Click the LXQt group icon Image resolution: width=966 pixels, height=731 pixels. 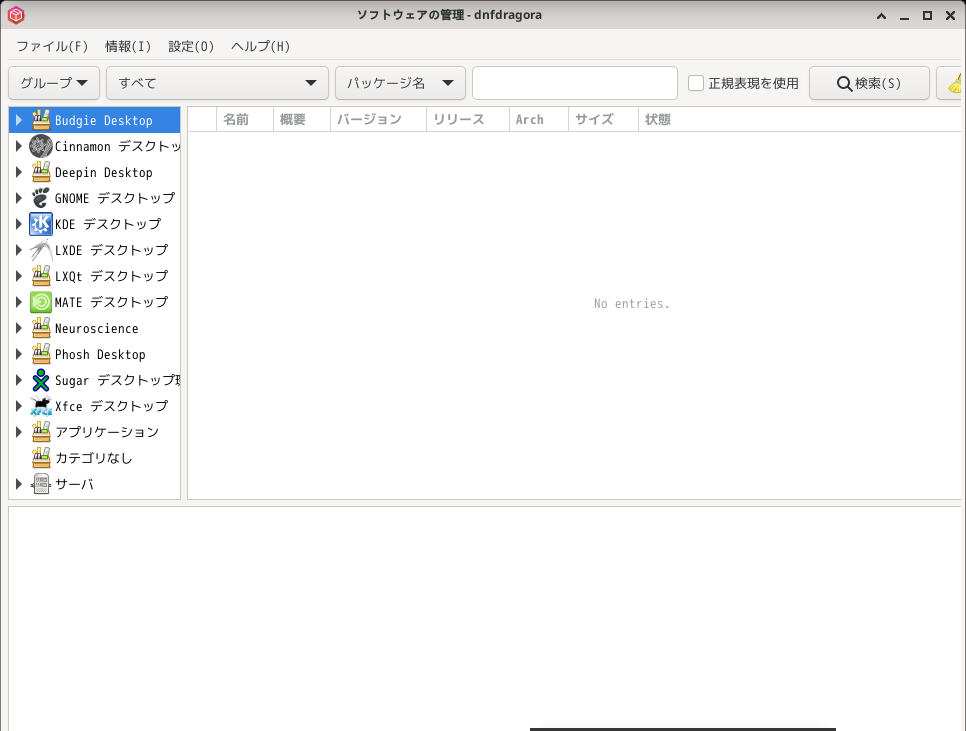pyautogui.click(x=41, y=276)
